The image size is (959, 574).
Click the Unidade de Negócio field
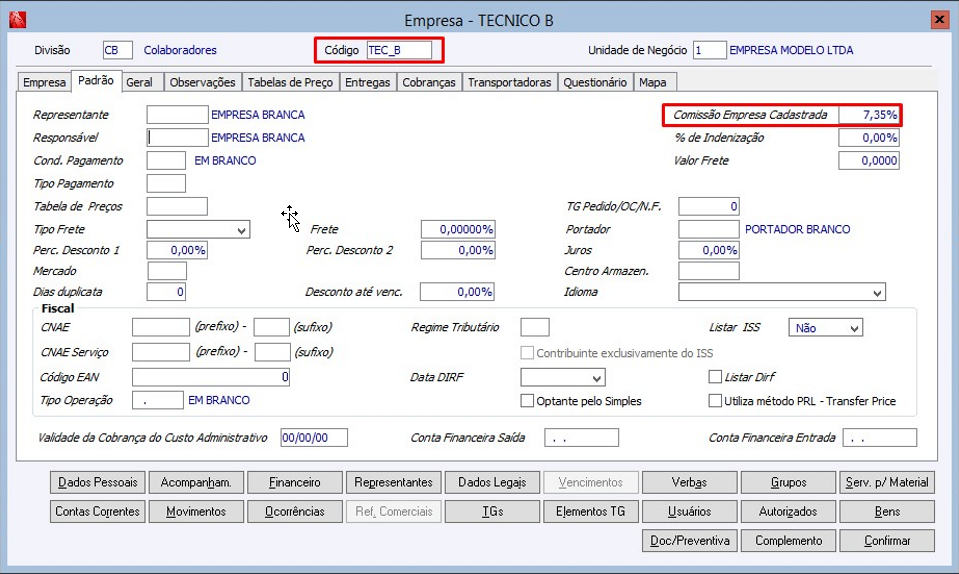[709, 50]
